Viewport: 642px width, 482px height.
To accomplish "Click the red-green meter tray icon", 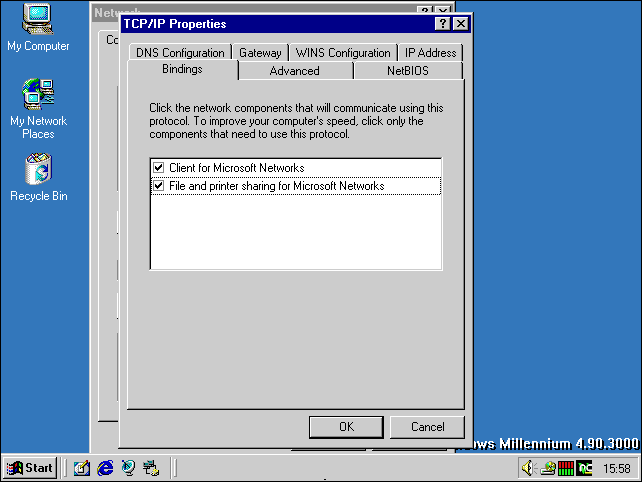I will [x=566, y=468].
